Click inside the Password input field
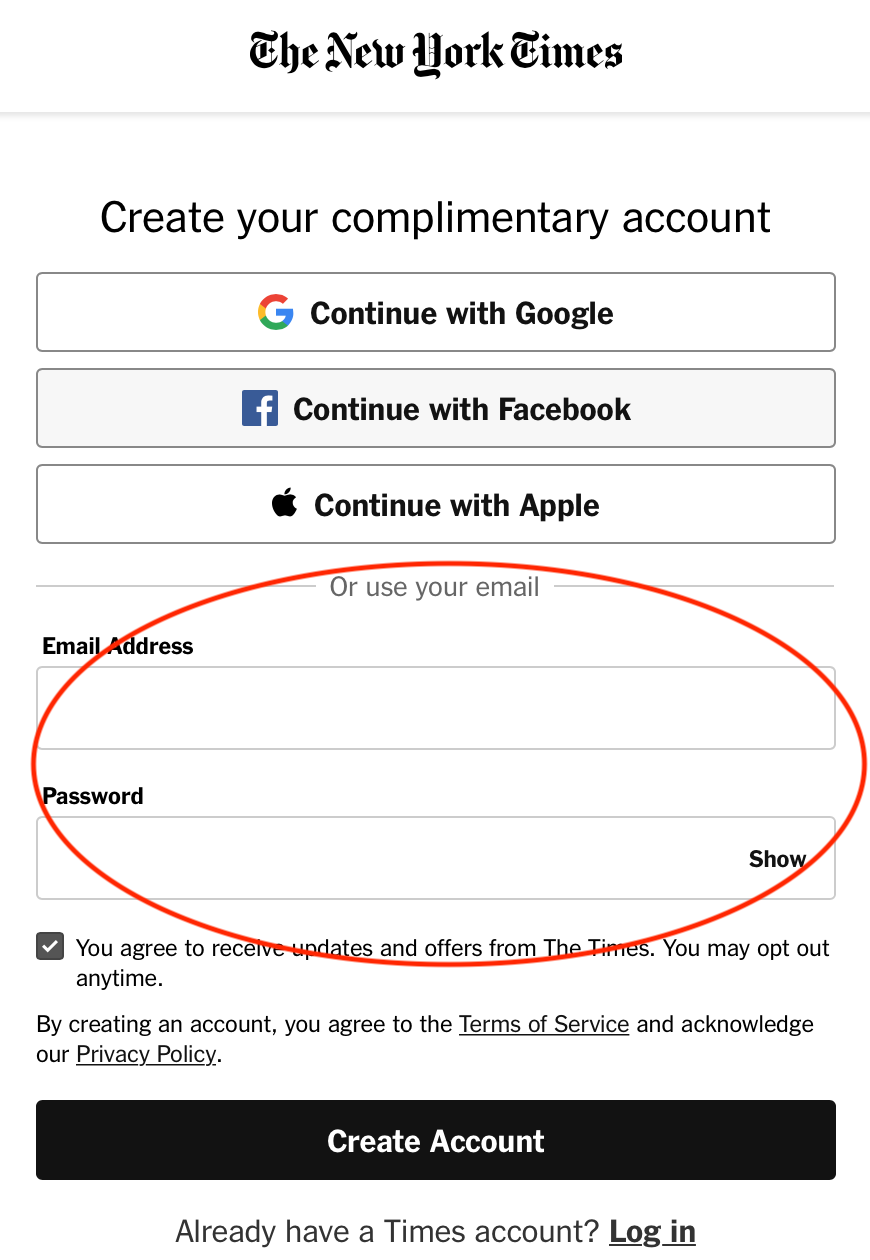Image resolution: width=870 pixels, height=1260 pixels. (x=380, y=858)
